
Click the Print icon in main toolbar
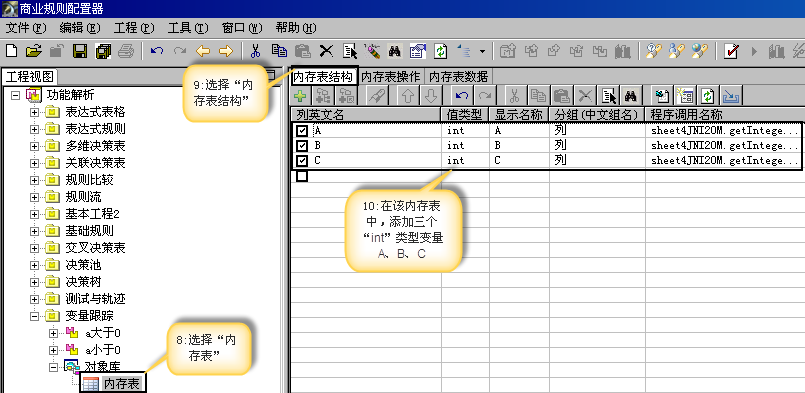[126, 51]
